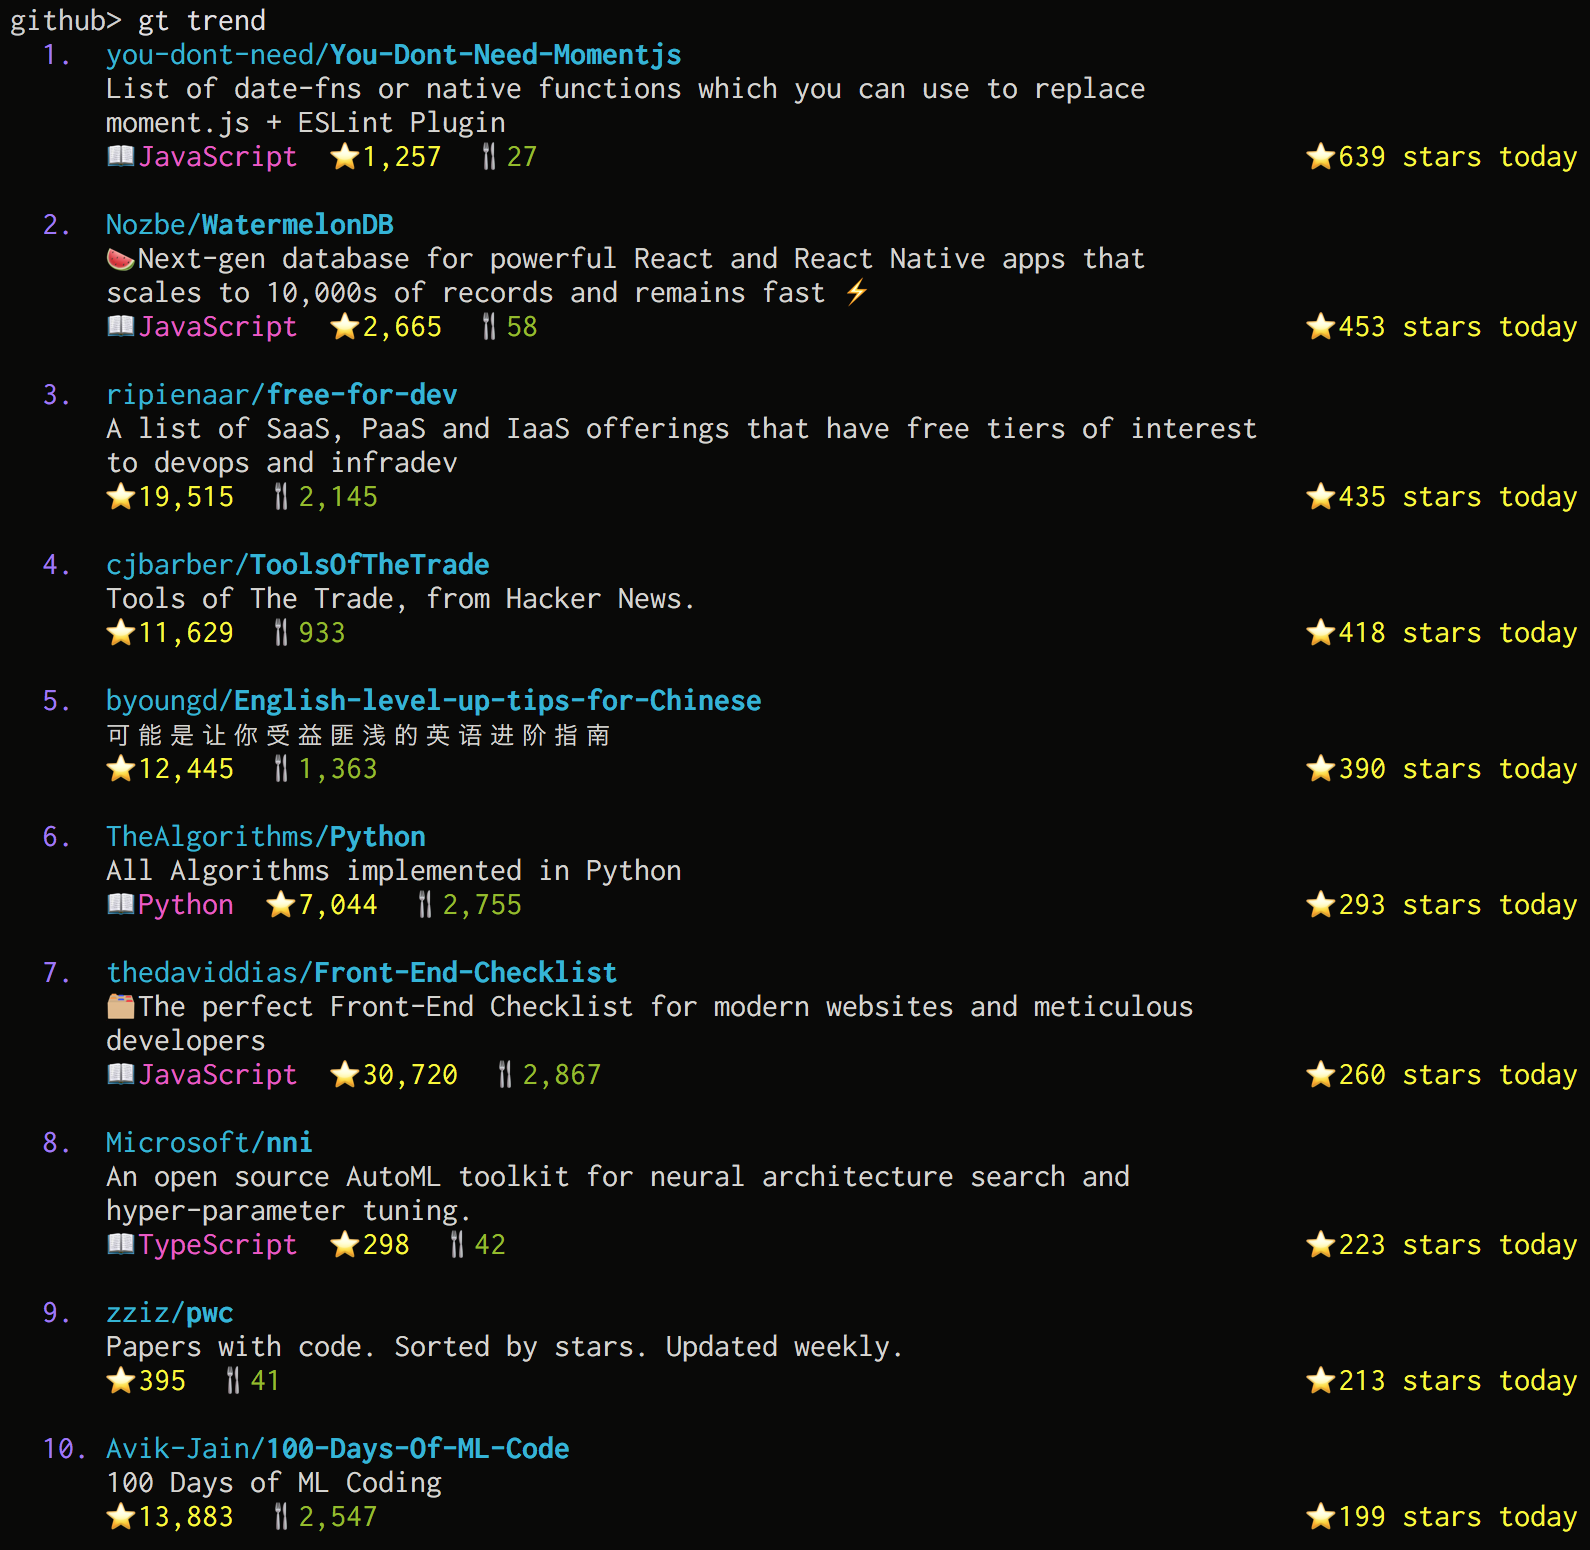The height and width of the screenshot is (1550, 1590).
Task: Click star icon next to 12,445
Action: 121,768
